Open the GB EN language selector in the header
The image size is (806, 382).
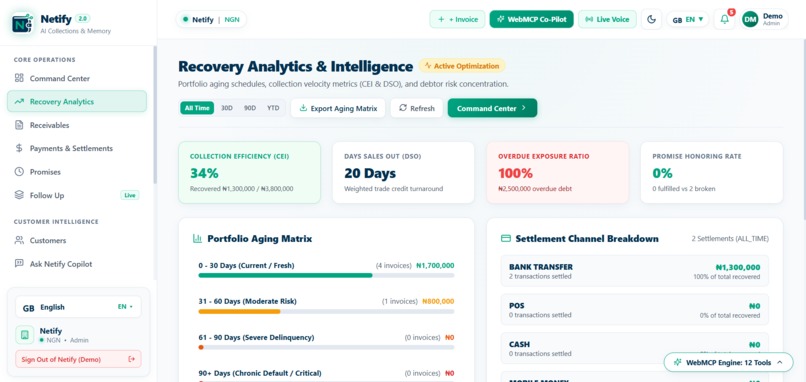[688, 20]
